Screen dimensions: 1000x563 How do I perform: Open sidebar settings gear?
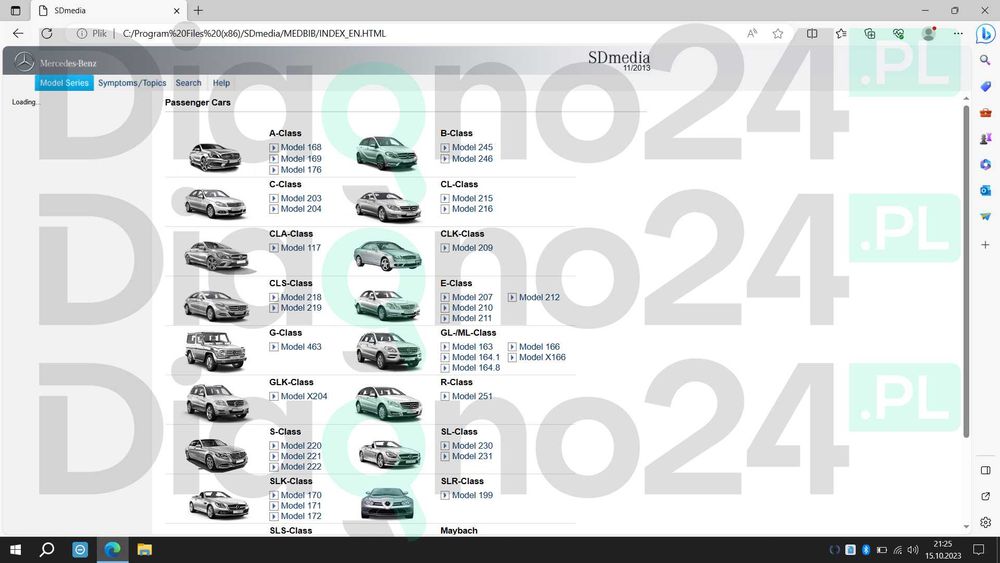[x=985, y=523]
